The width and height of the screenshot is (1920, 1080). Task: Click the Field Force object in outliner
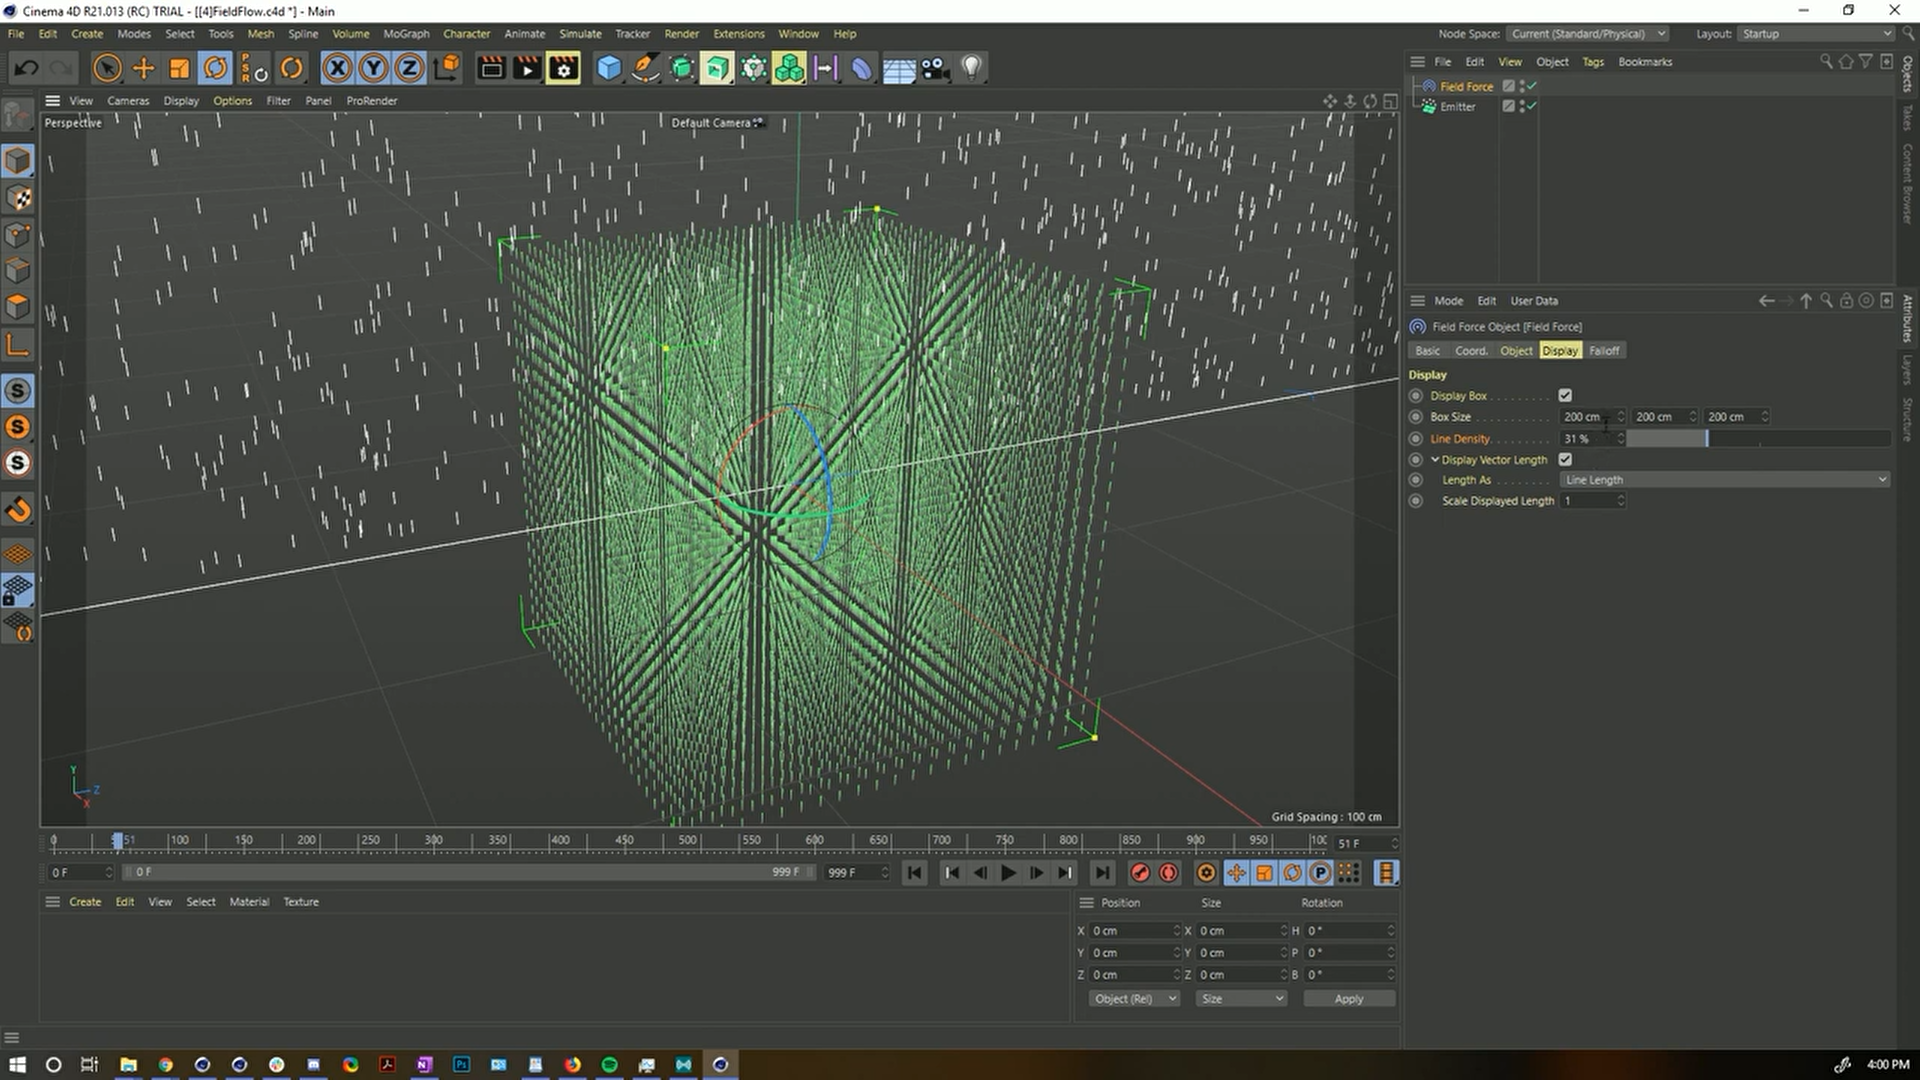tap(1466, 86)
